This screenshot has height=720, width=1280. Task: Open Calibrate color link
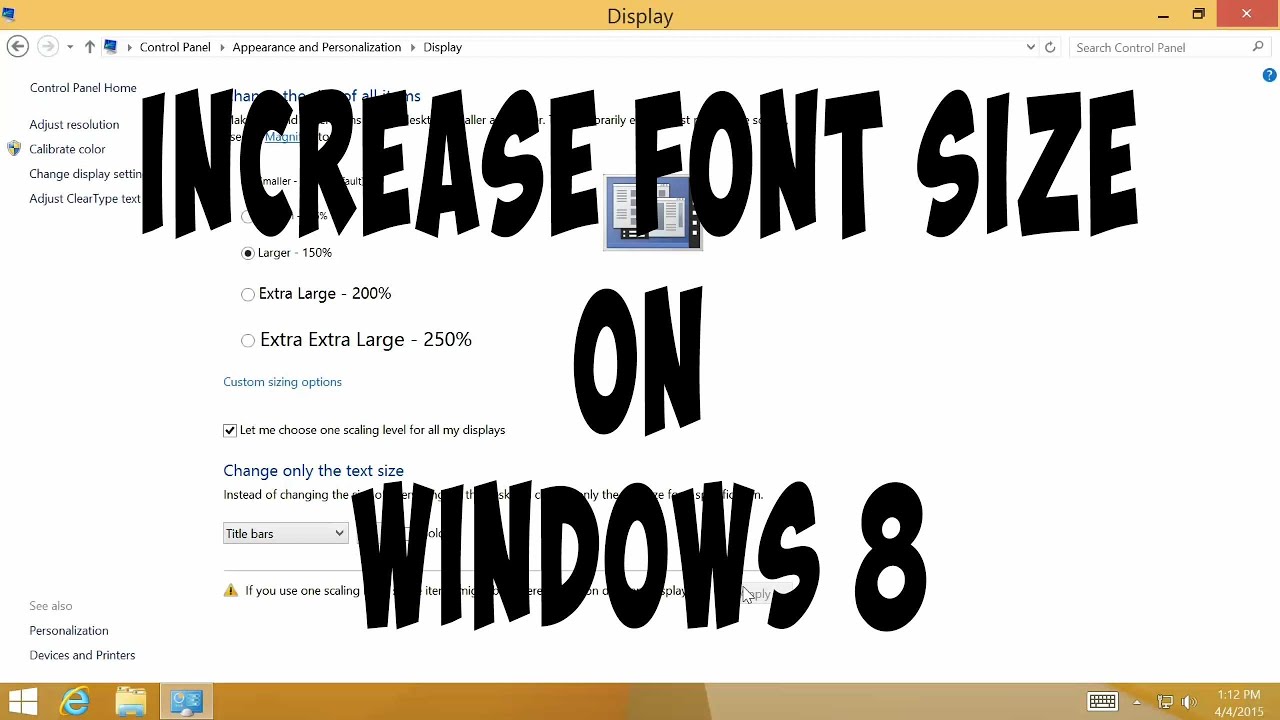[x=67, y=149]
